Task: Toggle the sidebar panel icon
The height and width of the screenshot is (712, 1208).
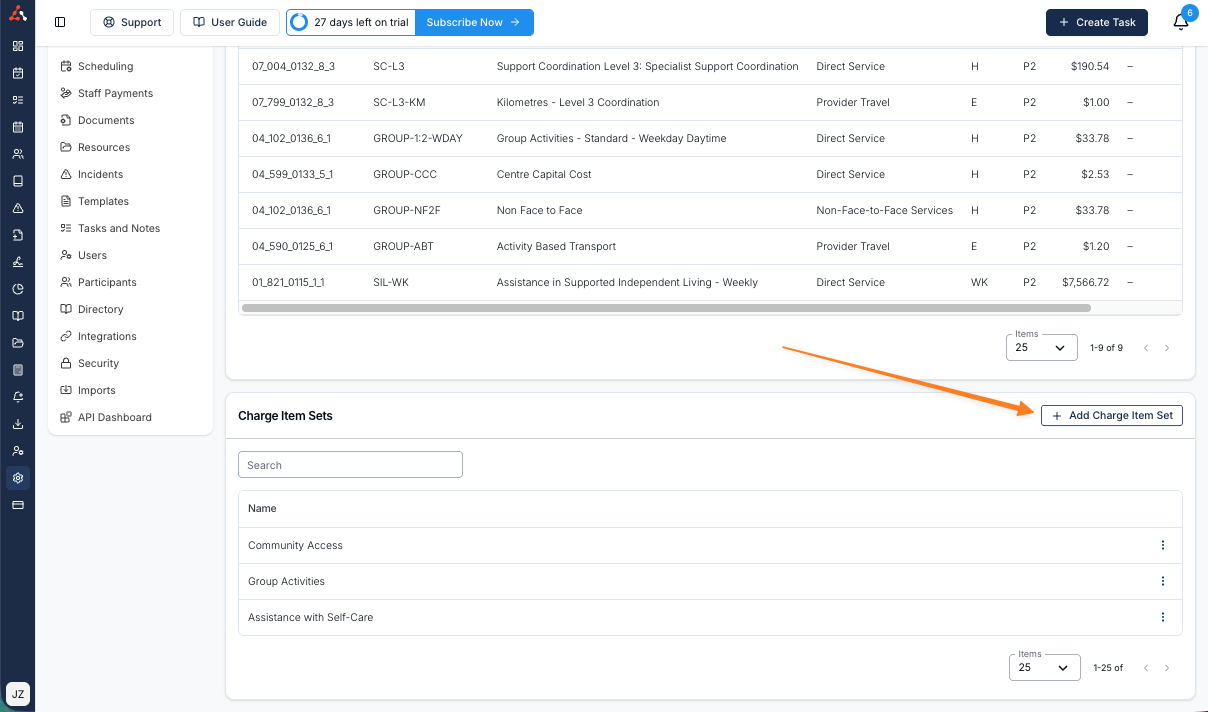Action: [x=60, y=22]
